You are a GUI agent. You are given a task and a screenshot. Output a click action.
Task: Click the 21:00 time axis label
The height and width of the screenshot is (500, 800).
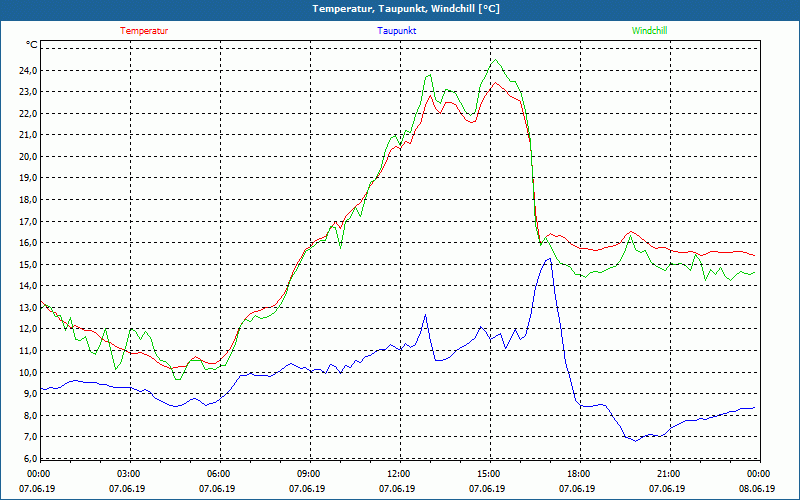click(669, 474)
